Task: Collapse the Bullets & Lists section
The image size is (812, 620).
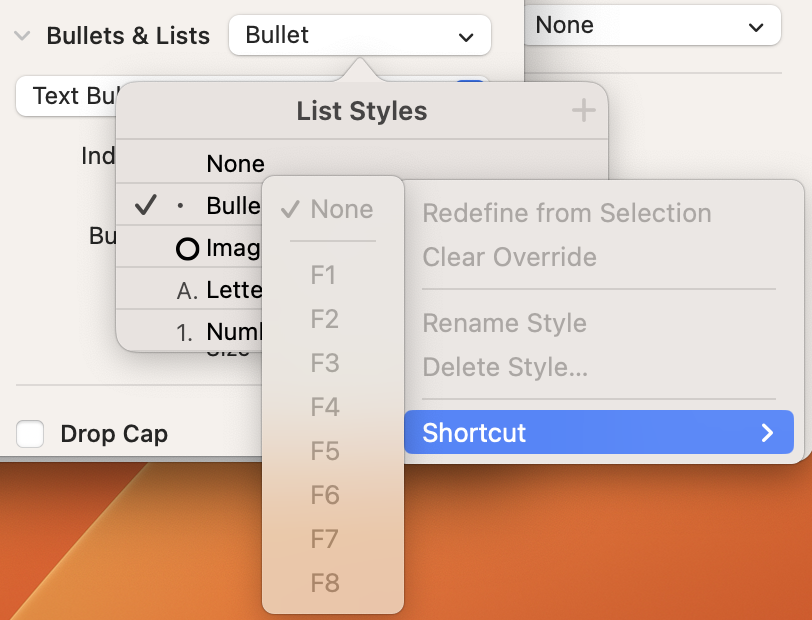Action: (21, 35)
